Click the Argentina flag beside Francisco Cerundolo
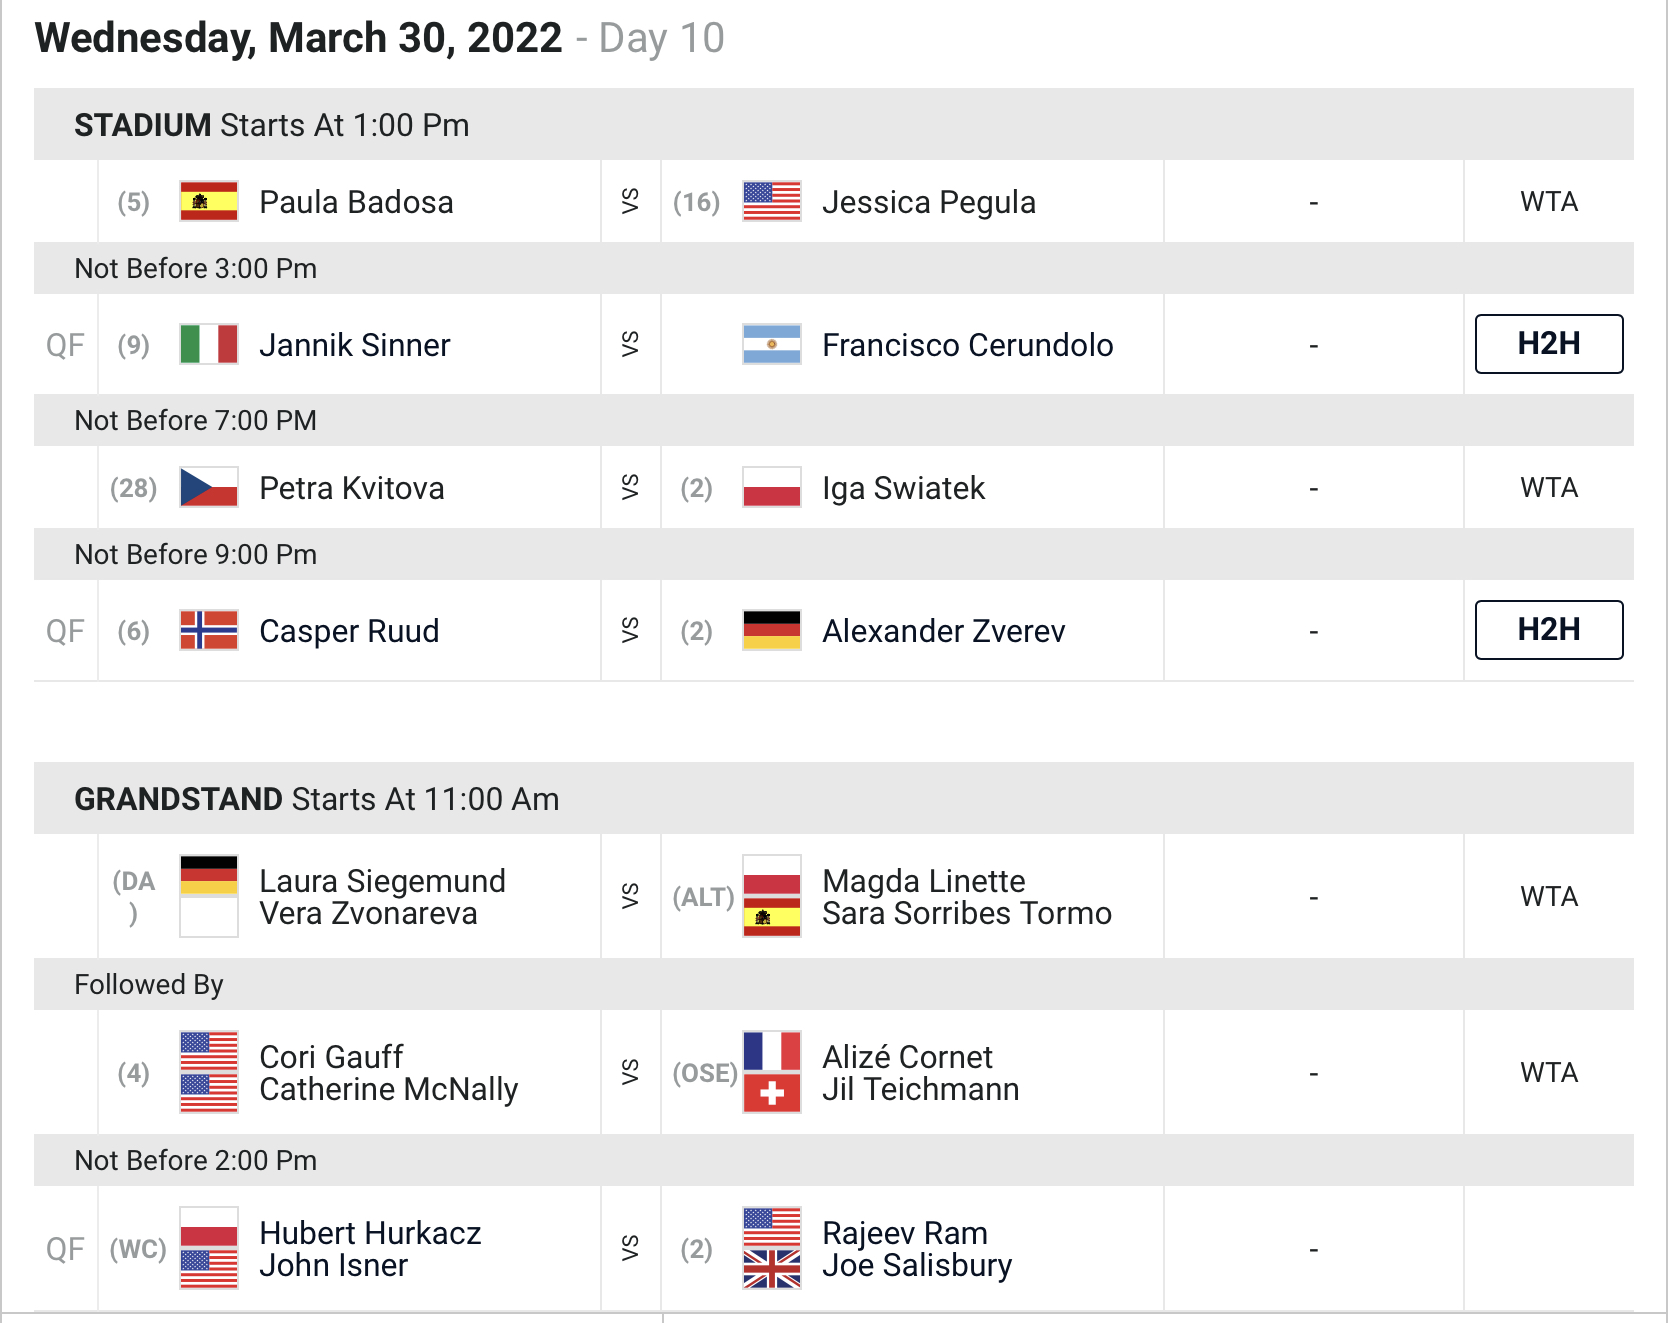The height and width of the screenshot is (1323, 1668). 772,344
